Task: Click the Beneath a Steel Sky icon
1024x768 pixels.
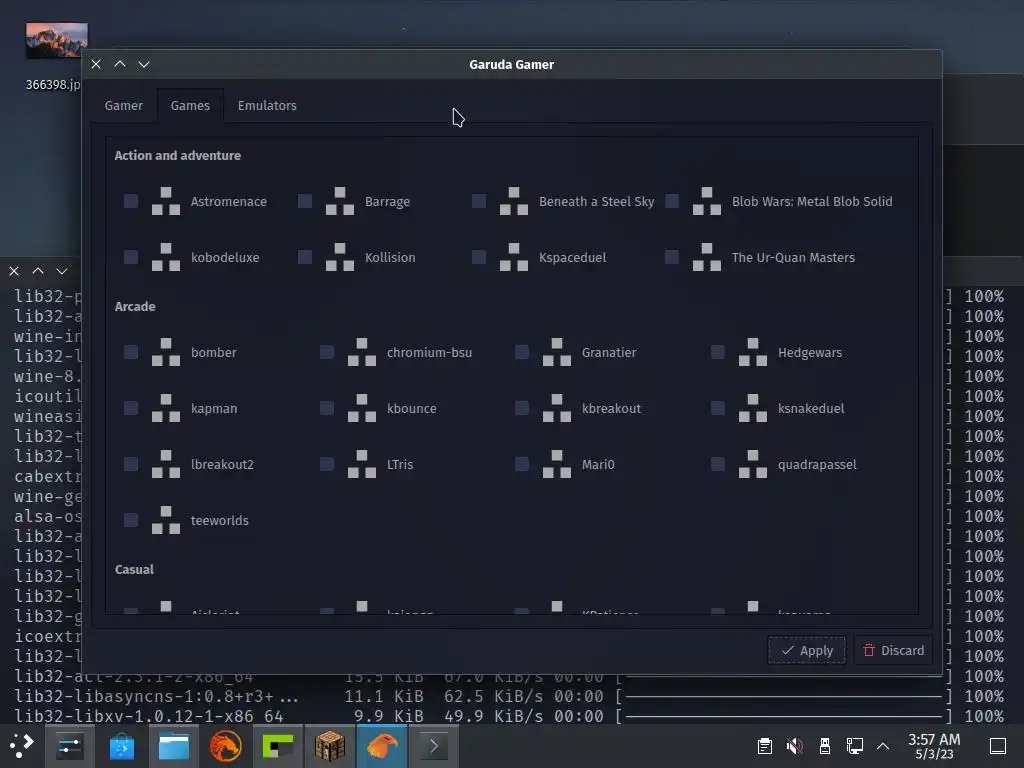Action: point(514,201)
